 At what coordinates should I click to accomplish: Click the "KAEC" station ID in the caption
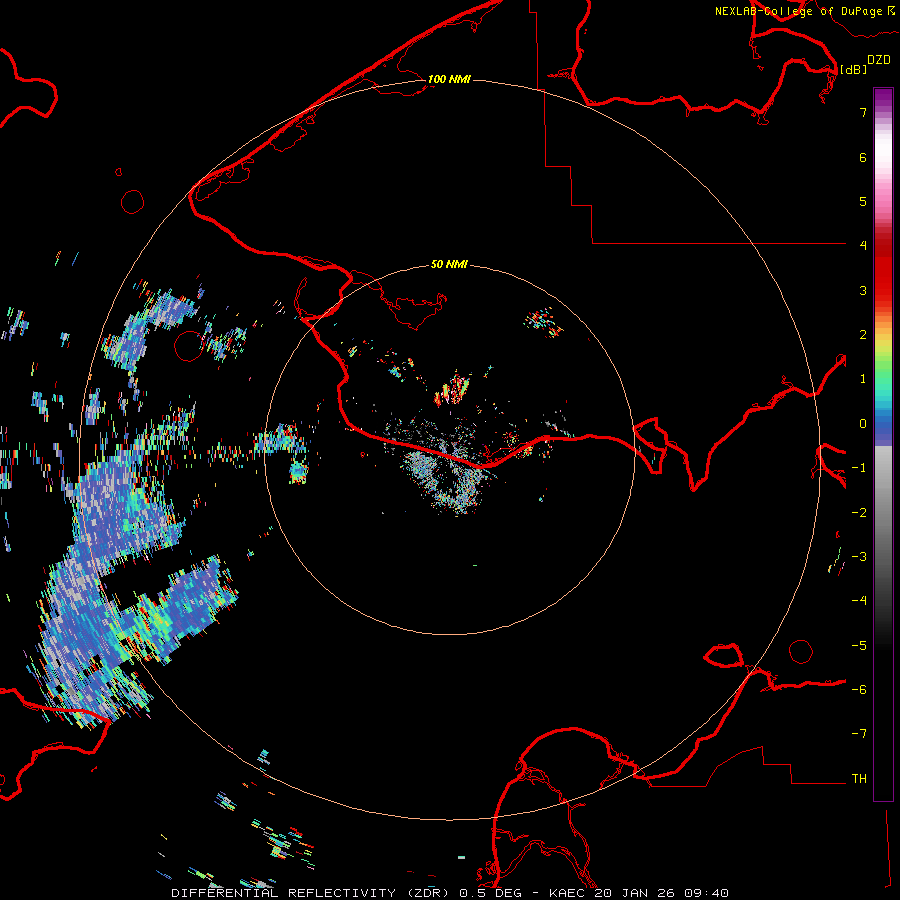[569, 893]
